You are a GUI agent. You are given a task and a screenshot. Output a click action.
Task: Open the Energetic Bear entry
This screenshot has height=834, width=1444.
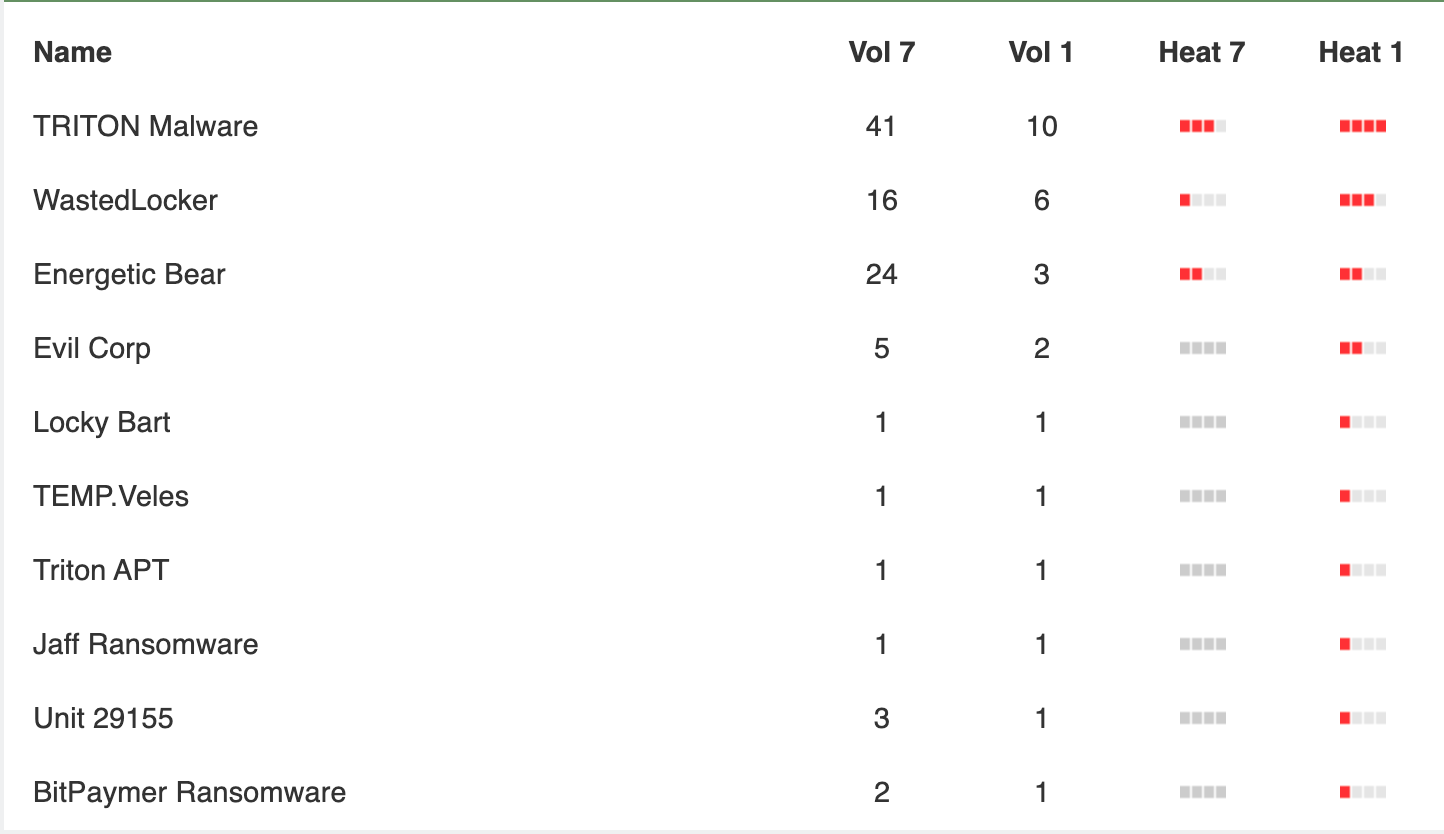click(129, 274)
